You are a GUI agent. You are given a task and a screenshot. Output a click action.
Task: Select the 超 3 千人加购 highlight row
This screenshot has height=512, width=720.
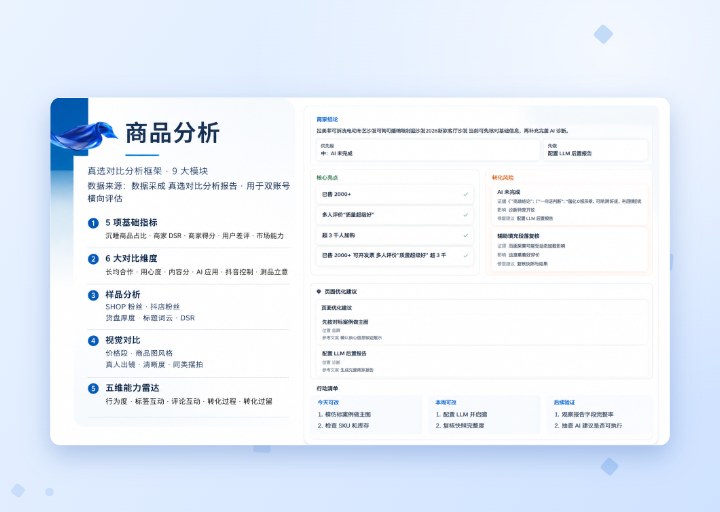click(395, 235)
